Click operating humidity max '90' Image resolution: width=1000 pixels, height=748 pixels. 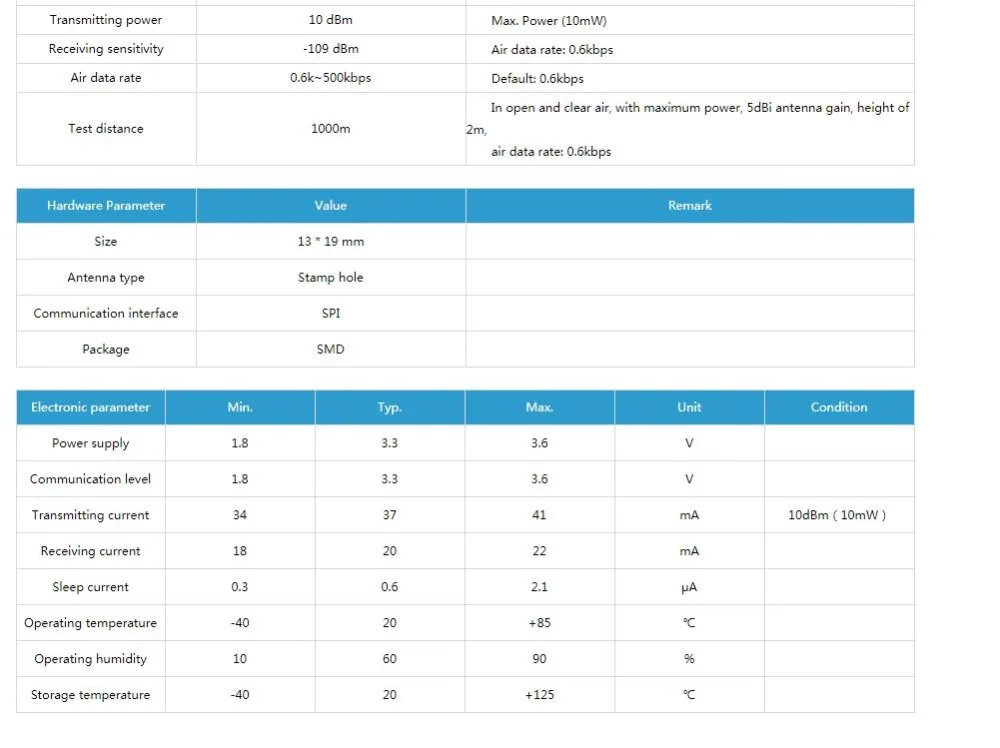pos(540,659)
